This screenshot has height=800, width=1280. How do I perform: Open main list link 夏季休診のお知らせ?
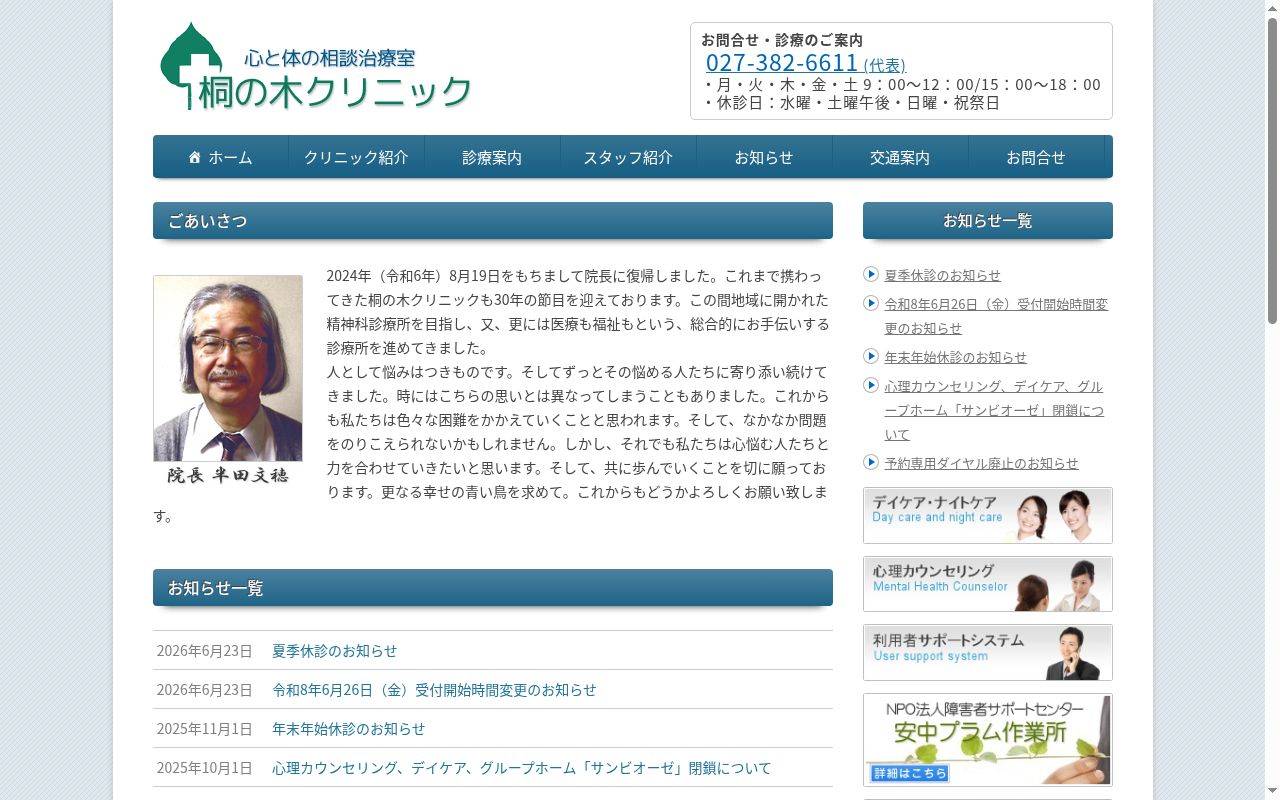pyautogui.click(x=334, y=650)
